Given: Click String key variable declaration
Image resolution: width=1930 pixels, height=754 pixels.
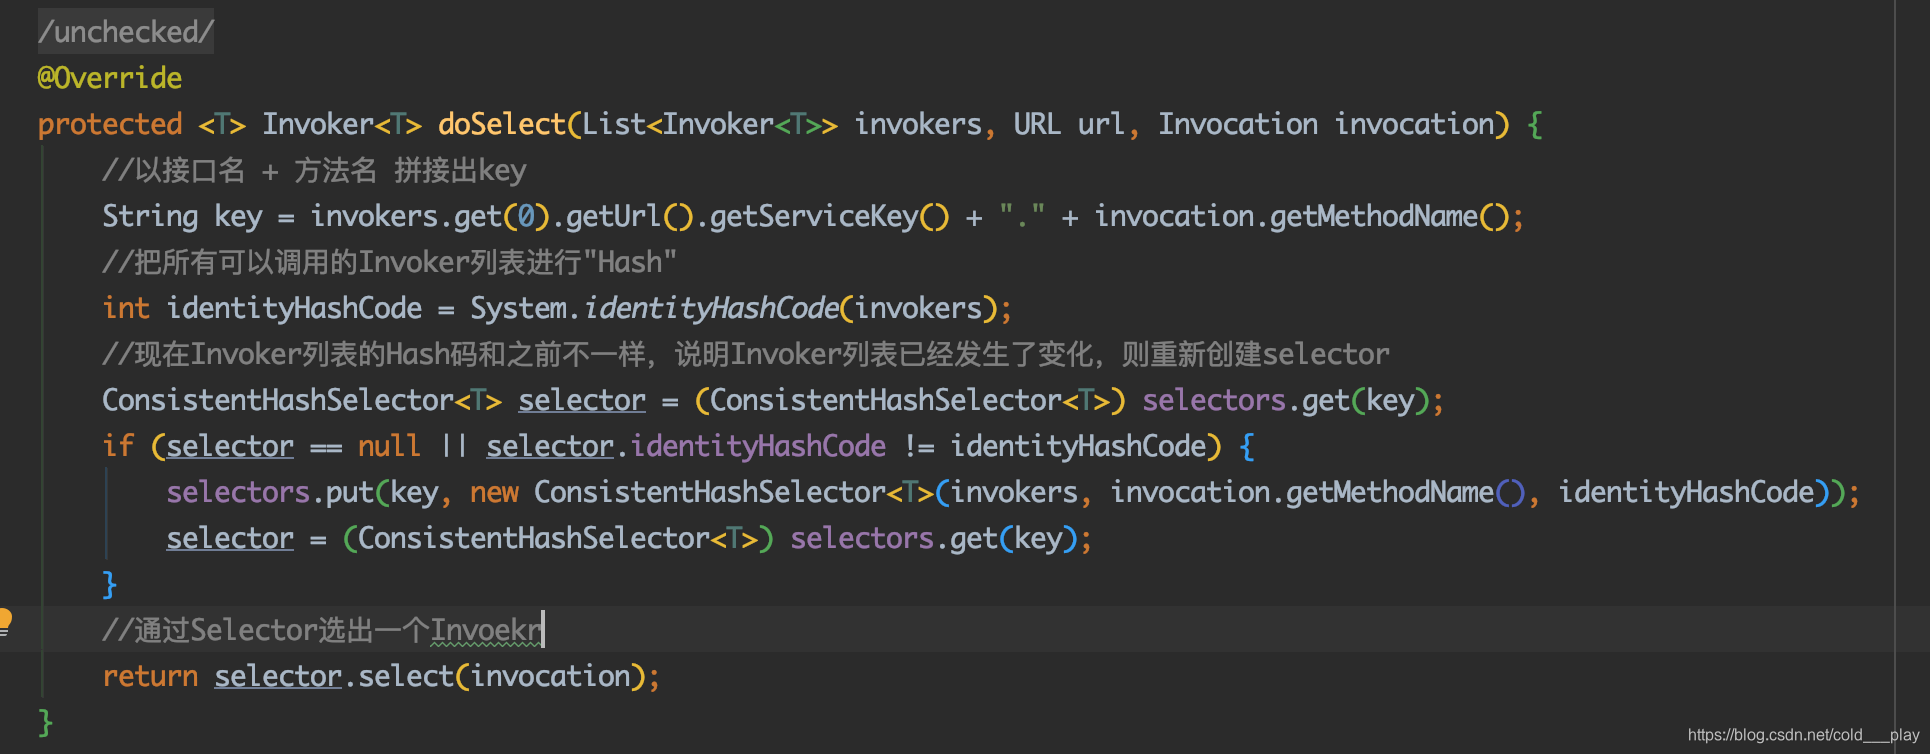Looking at the screenshot, I should tap(182, 216).
